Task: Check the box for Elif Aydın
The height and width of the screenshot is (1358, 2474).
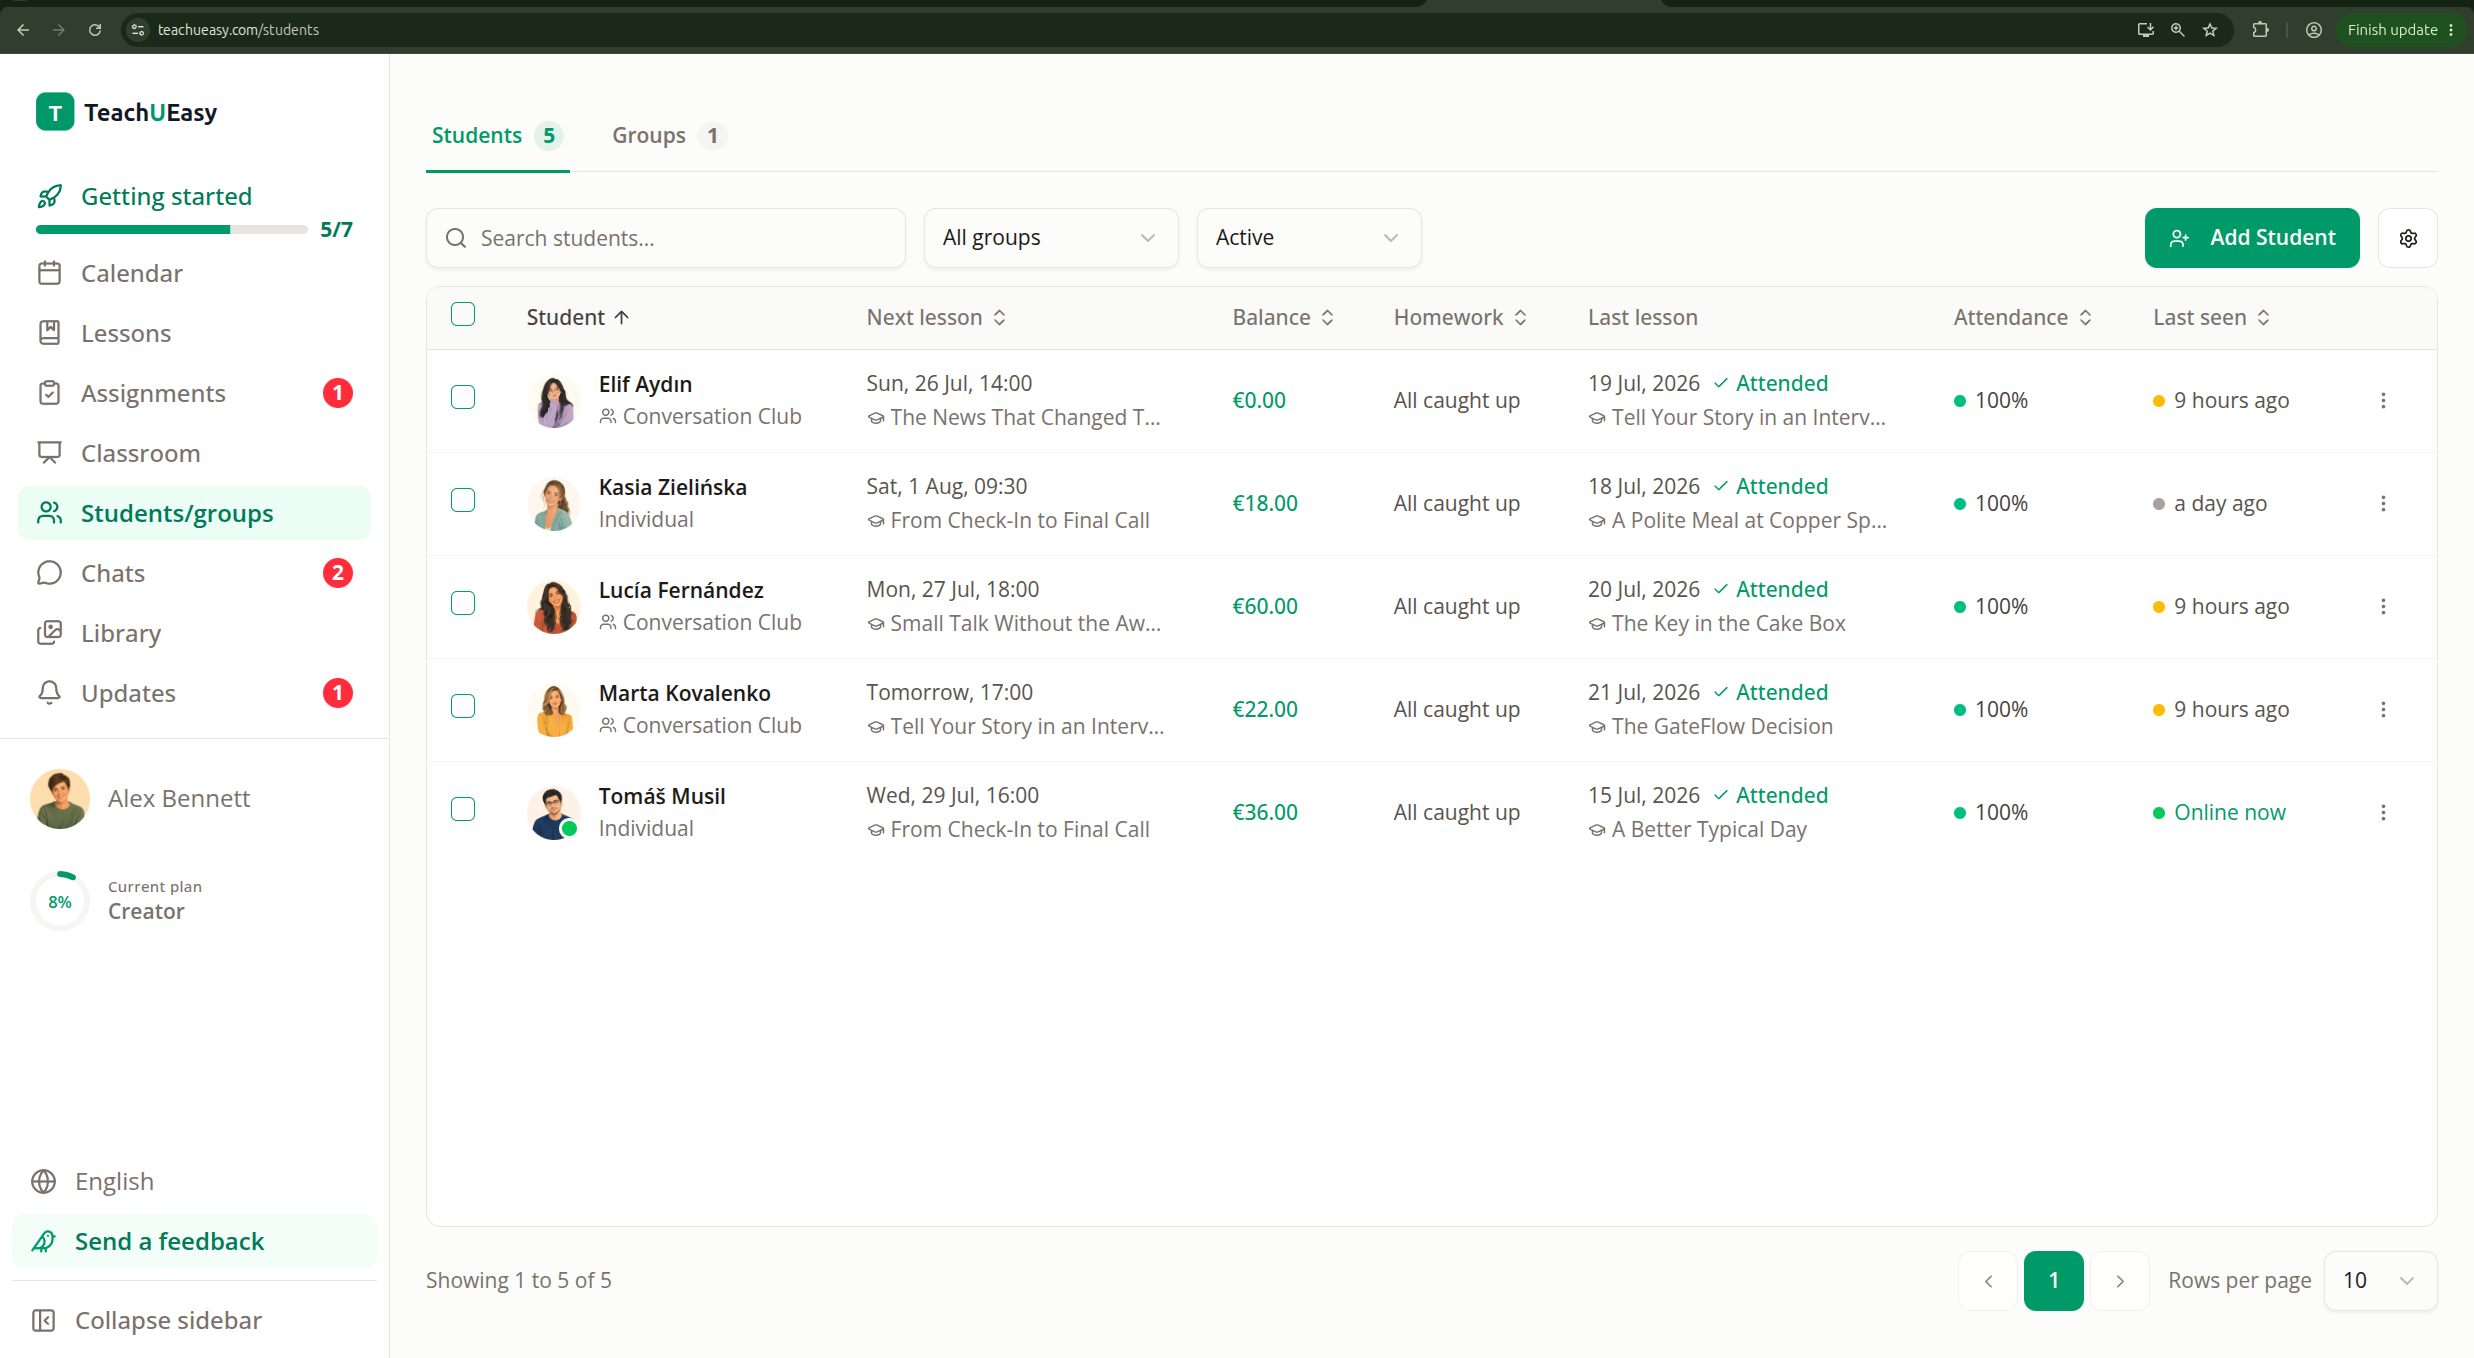Action: [463, 397]
